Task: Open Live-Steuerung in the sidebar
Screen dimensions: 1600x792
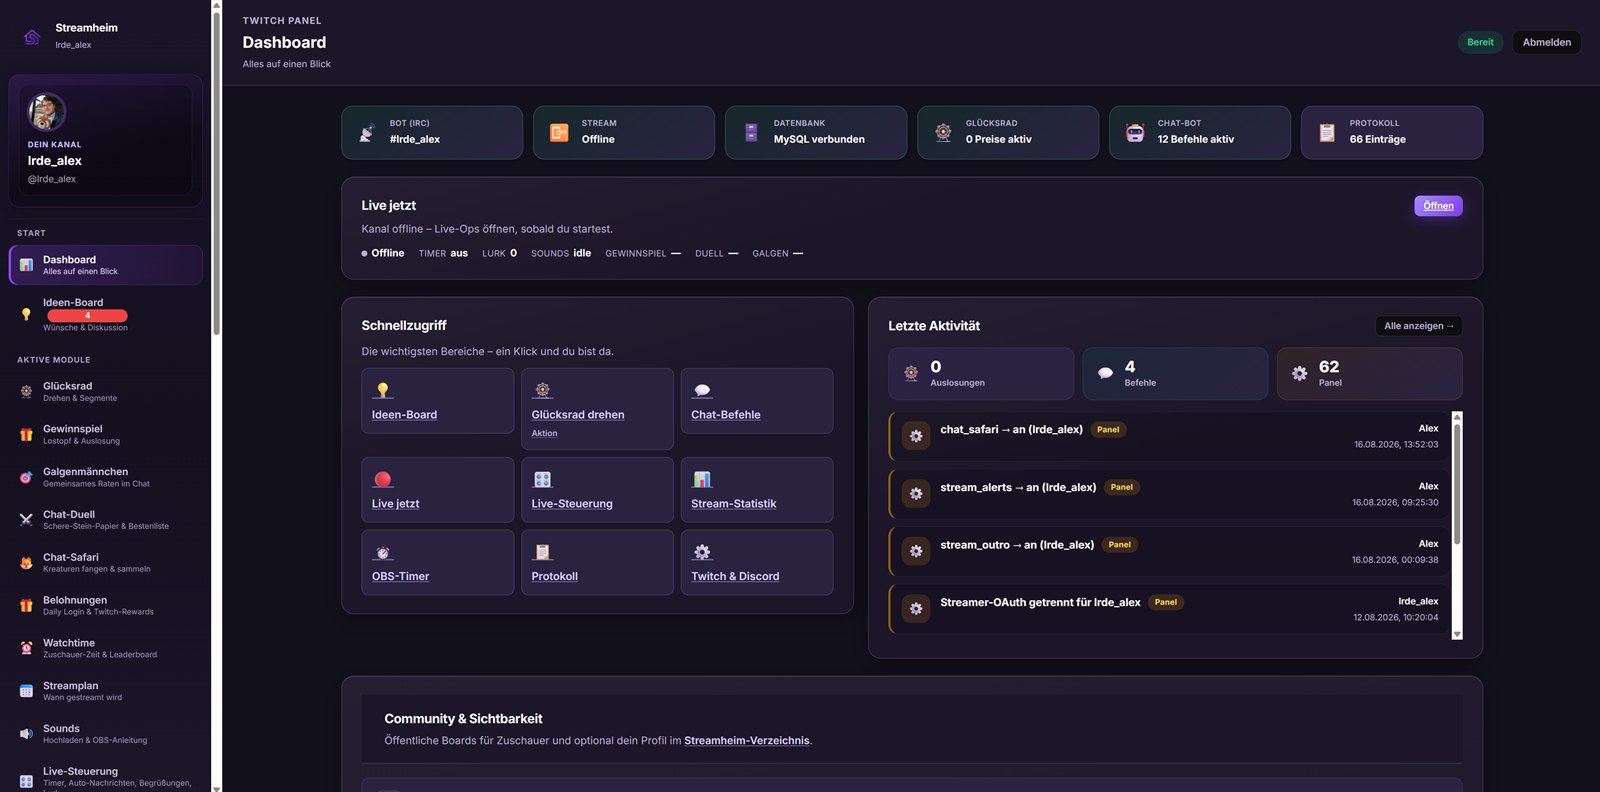Action: [106, 777]
